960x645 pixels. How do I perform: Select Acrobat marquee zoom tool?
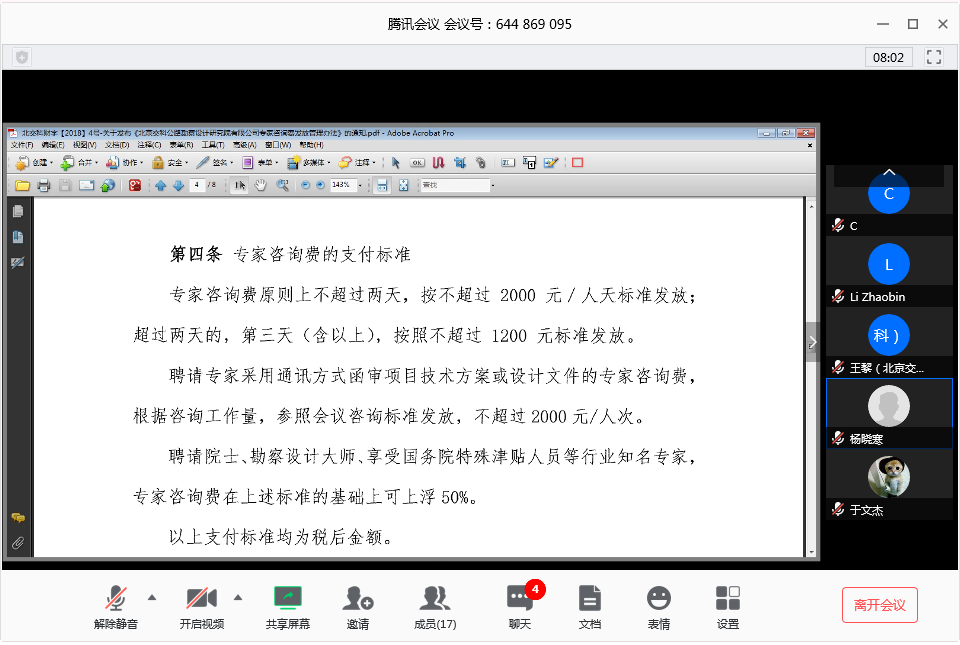point(282,185)
